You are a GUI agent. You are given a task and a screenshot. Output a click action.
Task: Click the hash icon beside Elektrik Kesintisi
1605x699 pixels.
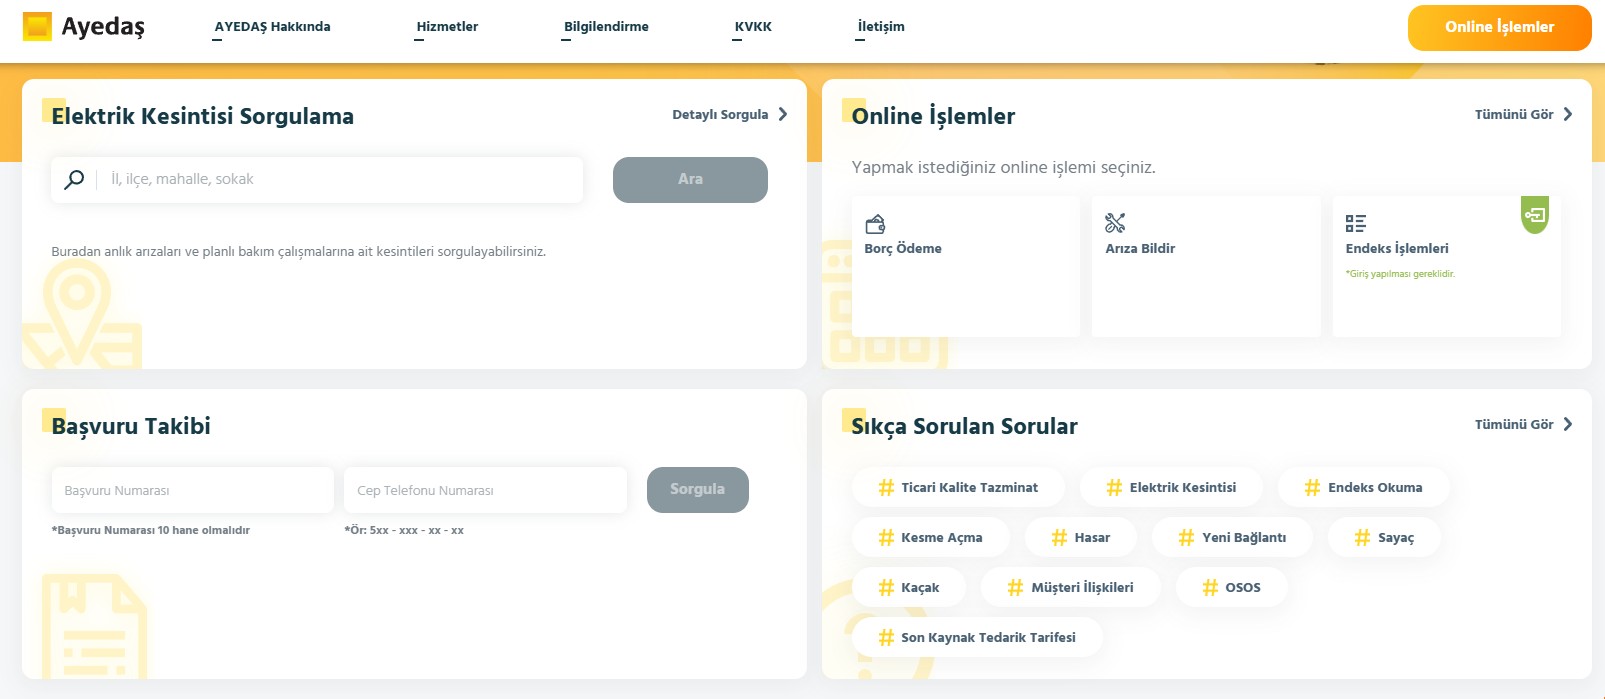(x=1113, y=488)
